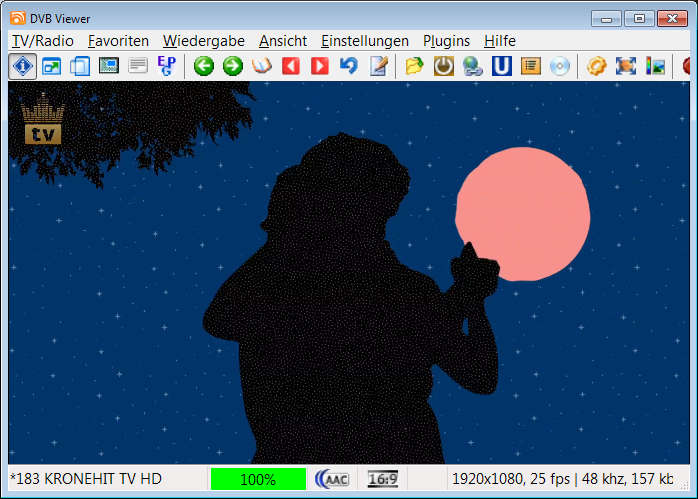This screenshot has width=698, height=499.
Task: Open the Wiedergabe menu
Action: (204, 41)
